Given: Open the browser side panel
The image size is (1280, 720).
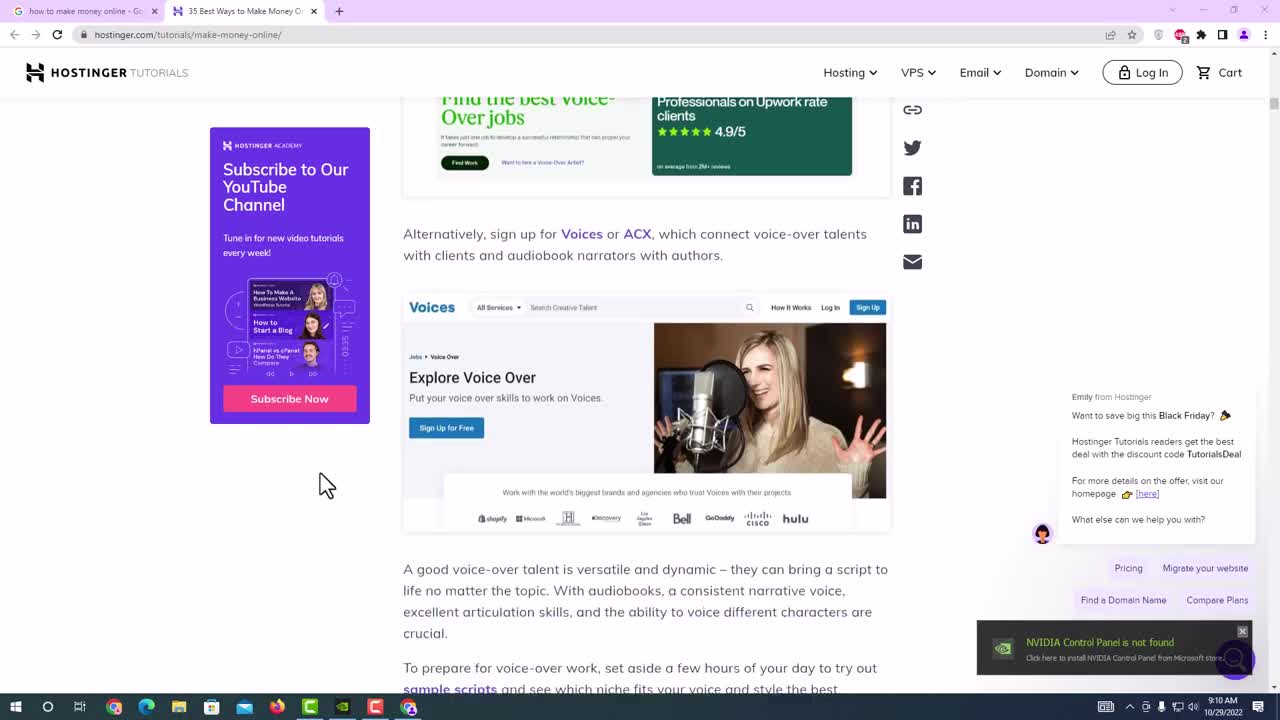Looking at the screenshot, I should [1222, 34].
